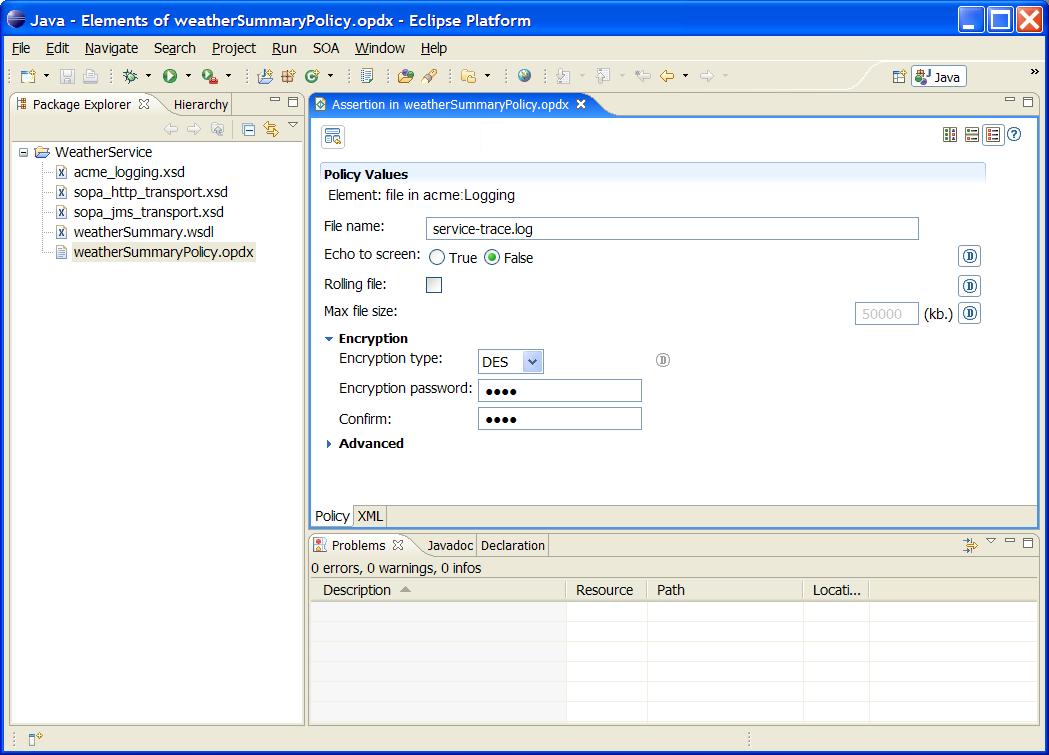The image size is (1049, 755).
Task: Click the New wizard toolbar icon
Action: pyautogui.click(x=28, y=76)
